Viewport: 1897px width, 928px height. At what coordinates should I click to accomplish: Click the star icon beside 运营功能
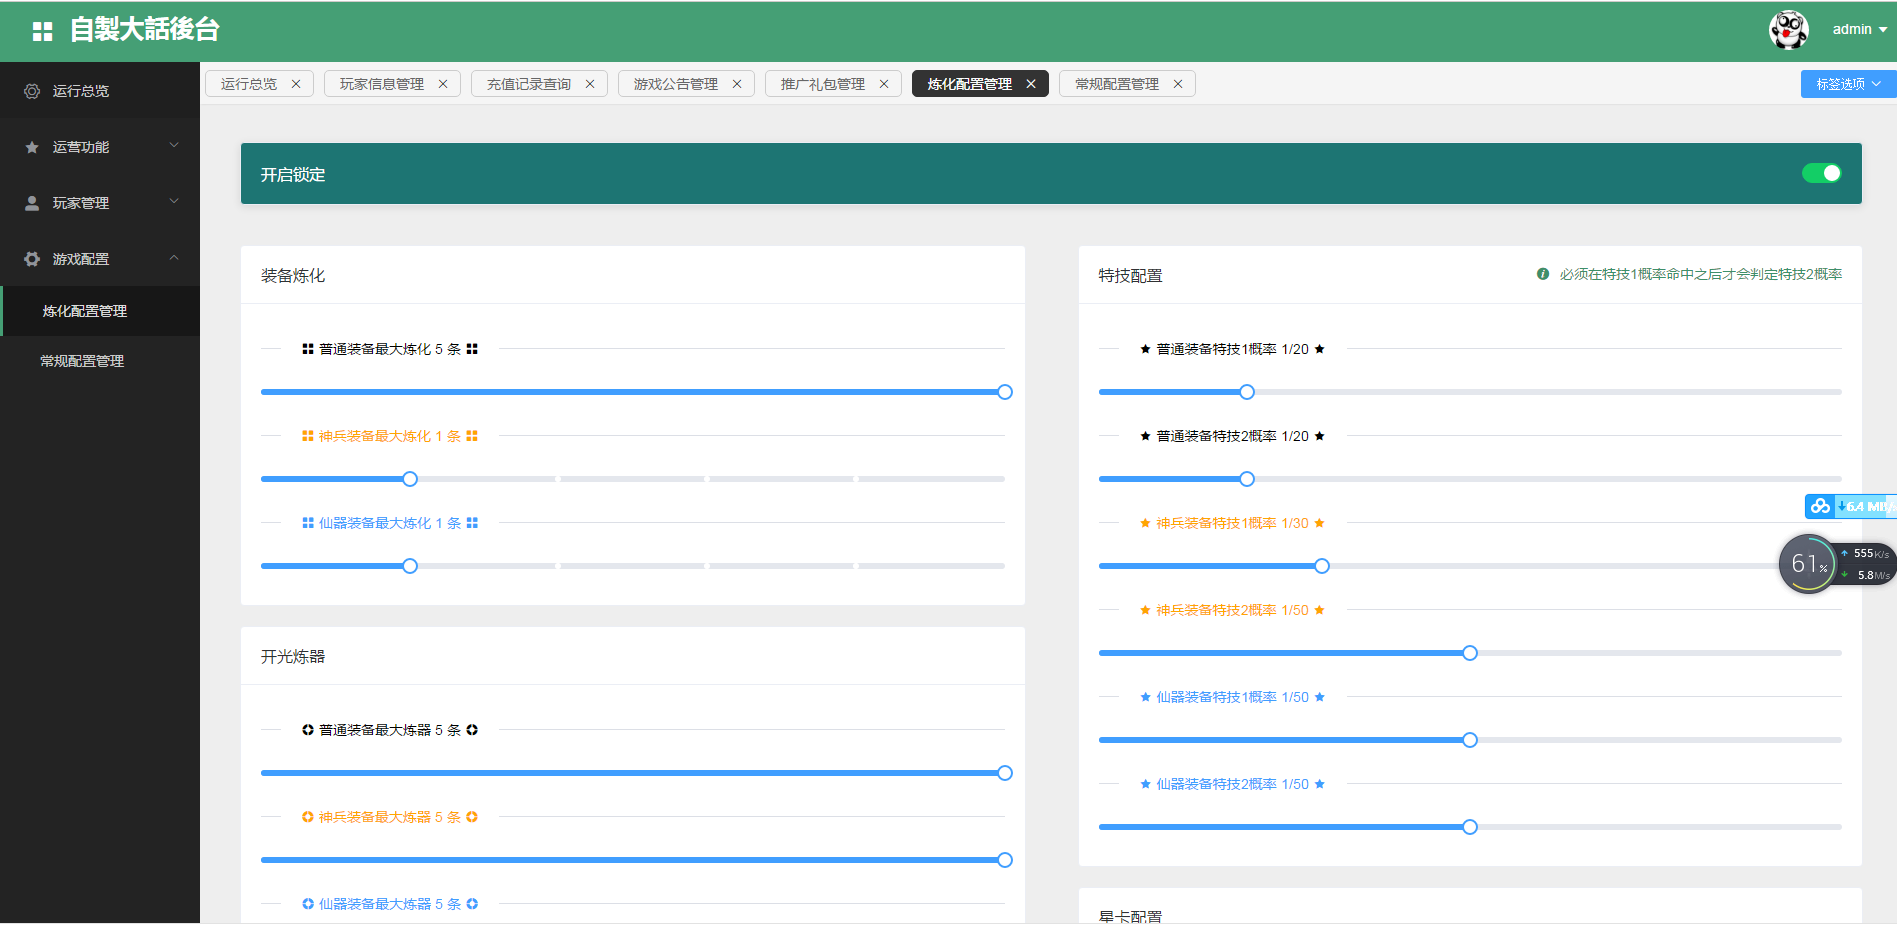(x=32, y=147)
